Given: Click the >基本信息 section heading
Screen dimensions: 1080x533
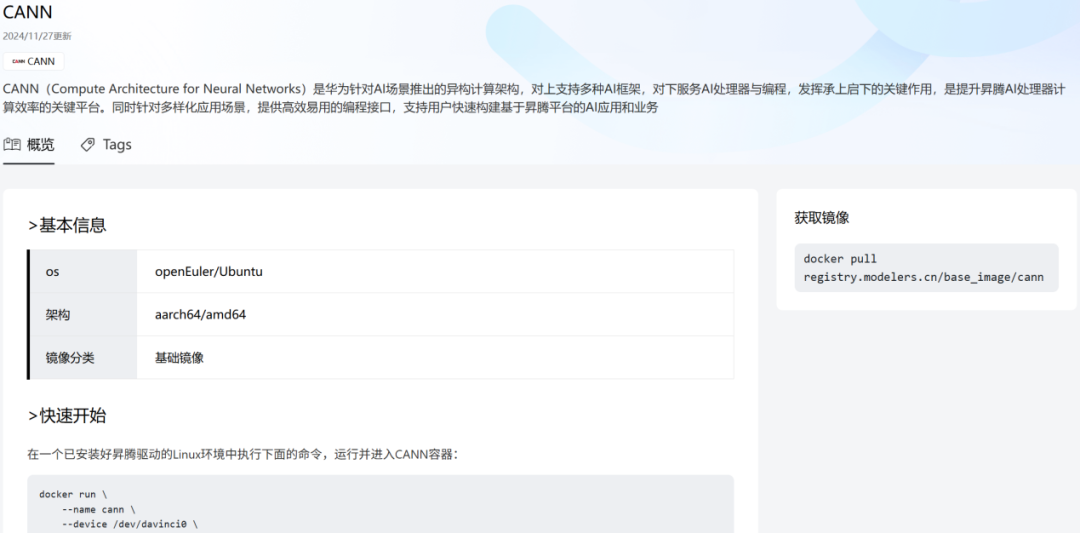Looking at the screenshot, I should tap(68, 225).
